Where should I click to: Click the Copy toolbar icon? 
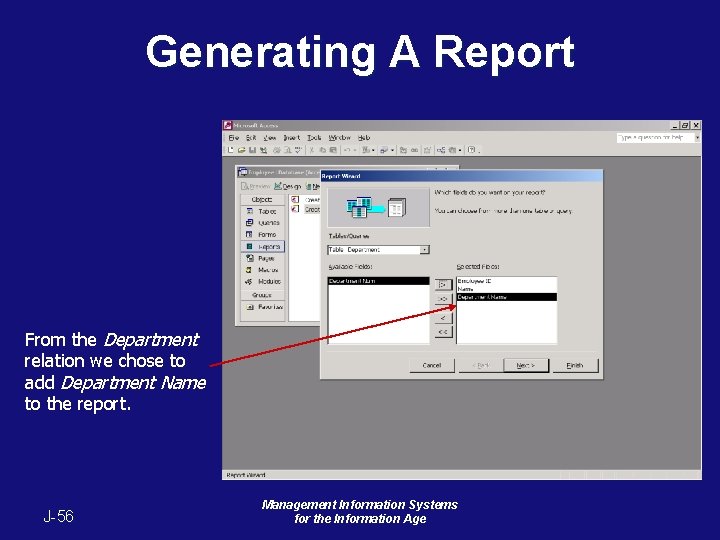tap(322, 150)
